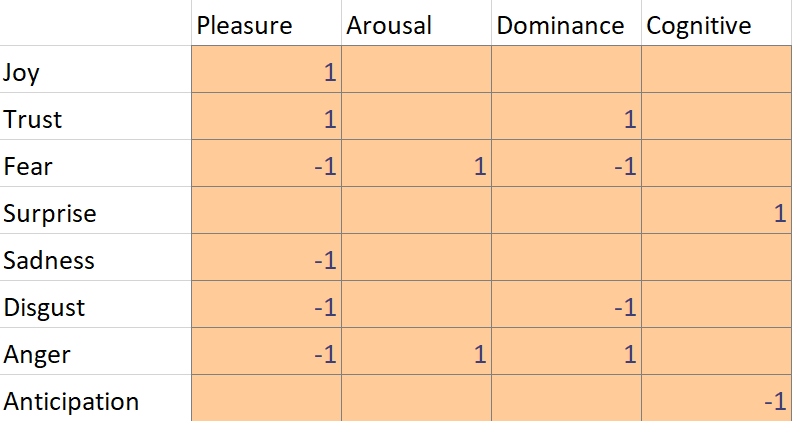Select the Joy row label
The width and height of the screenshot is (792, 421).
tap(96, 72)
